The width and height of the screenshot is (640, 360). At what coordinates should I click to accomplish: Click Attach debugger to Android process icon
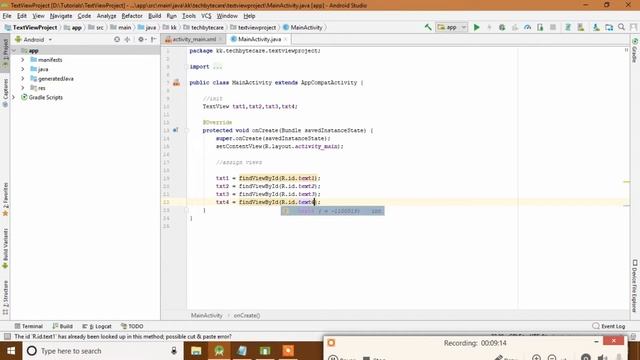point(540,27)
